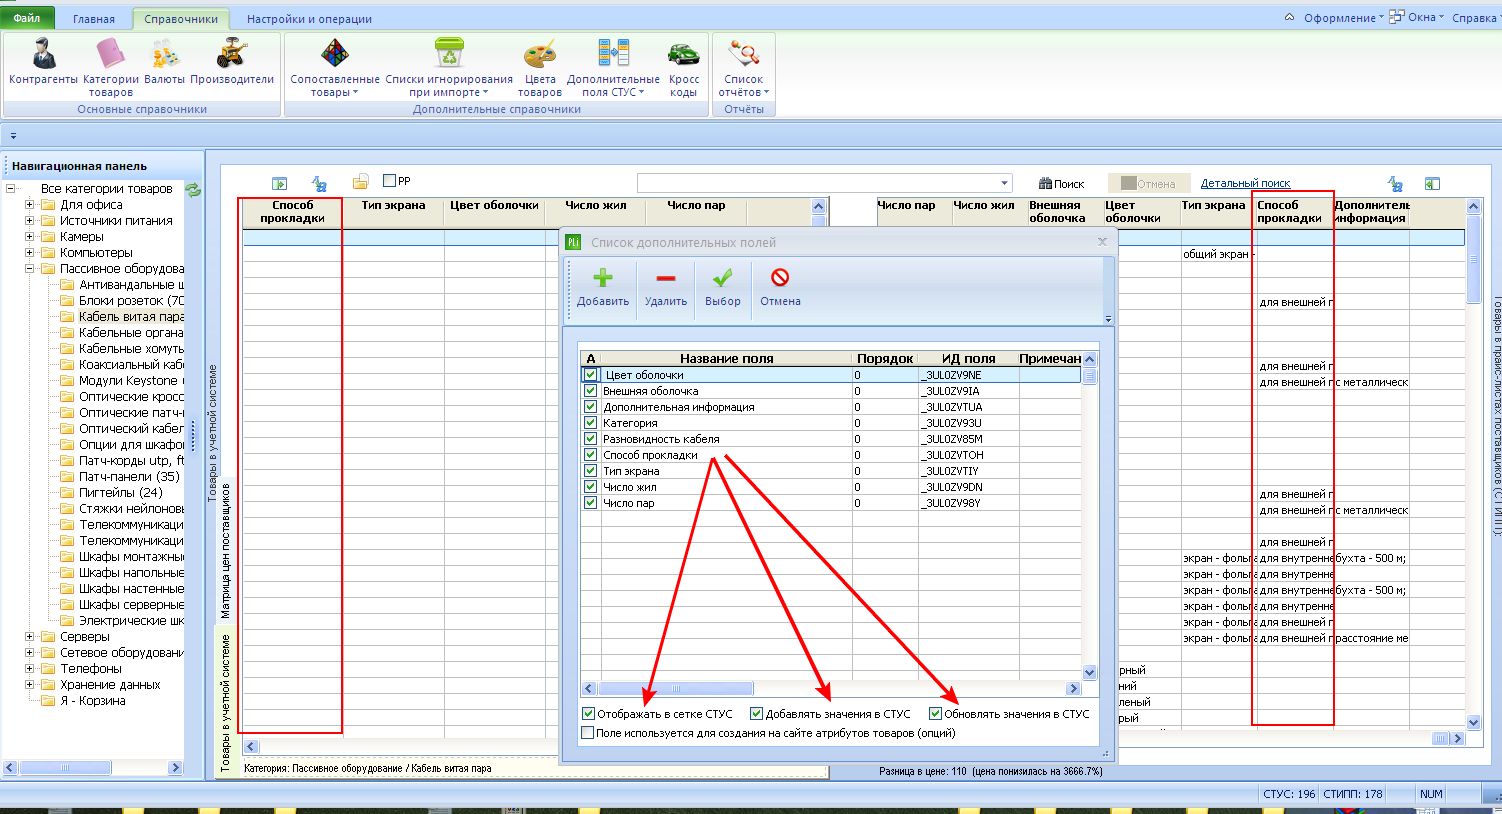Click the green plus Добавить icon
This screenshot has height=814, width=1502.
(603, 278)
